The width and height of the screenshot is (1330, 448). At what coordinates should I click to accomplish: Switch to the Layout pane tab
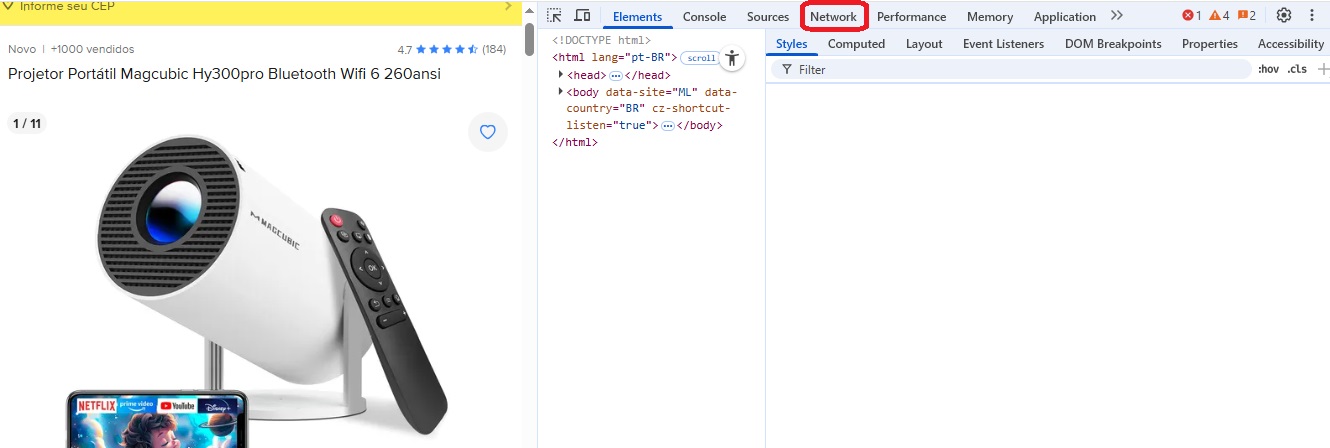coord(924,44)
